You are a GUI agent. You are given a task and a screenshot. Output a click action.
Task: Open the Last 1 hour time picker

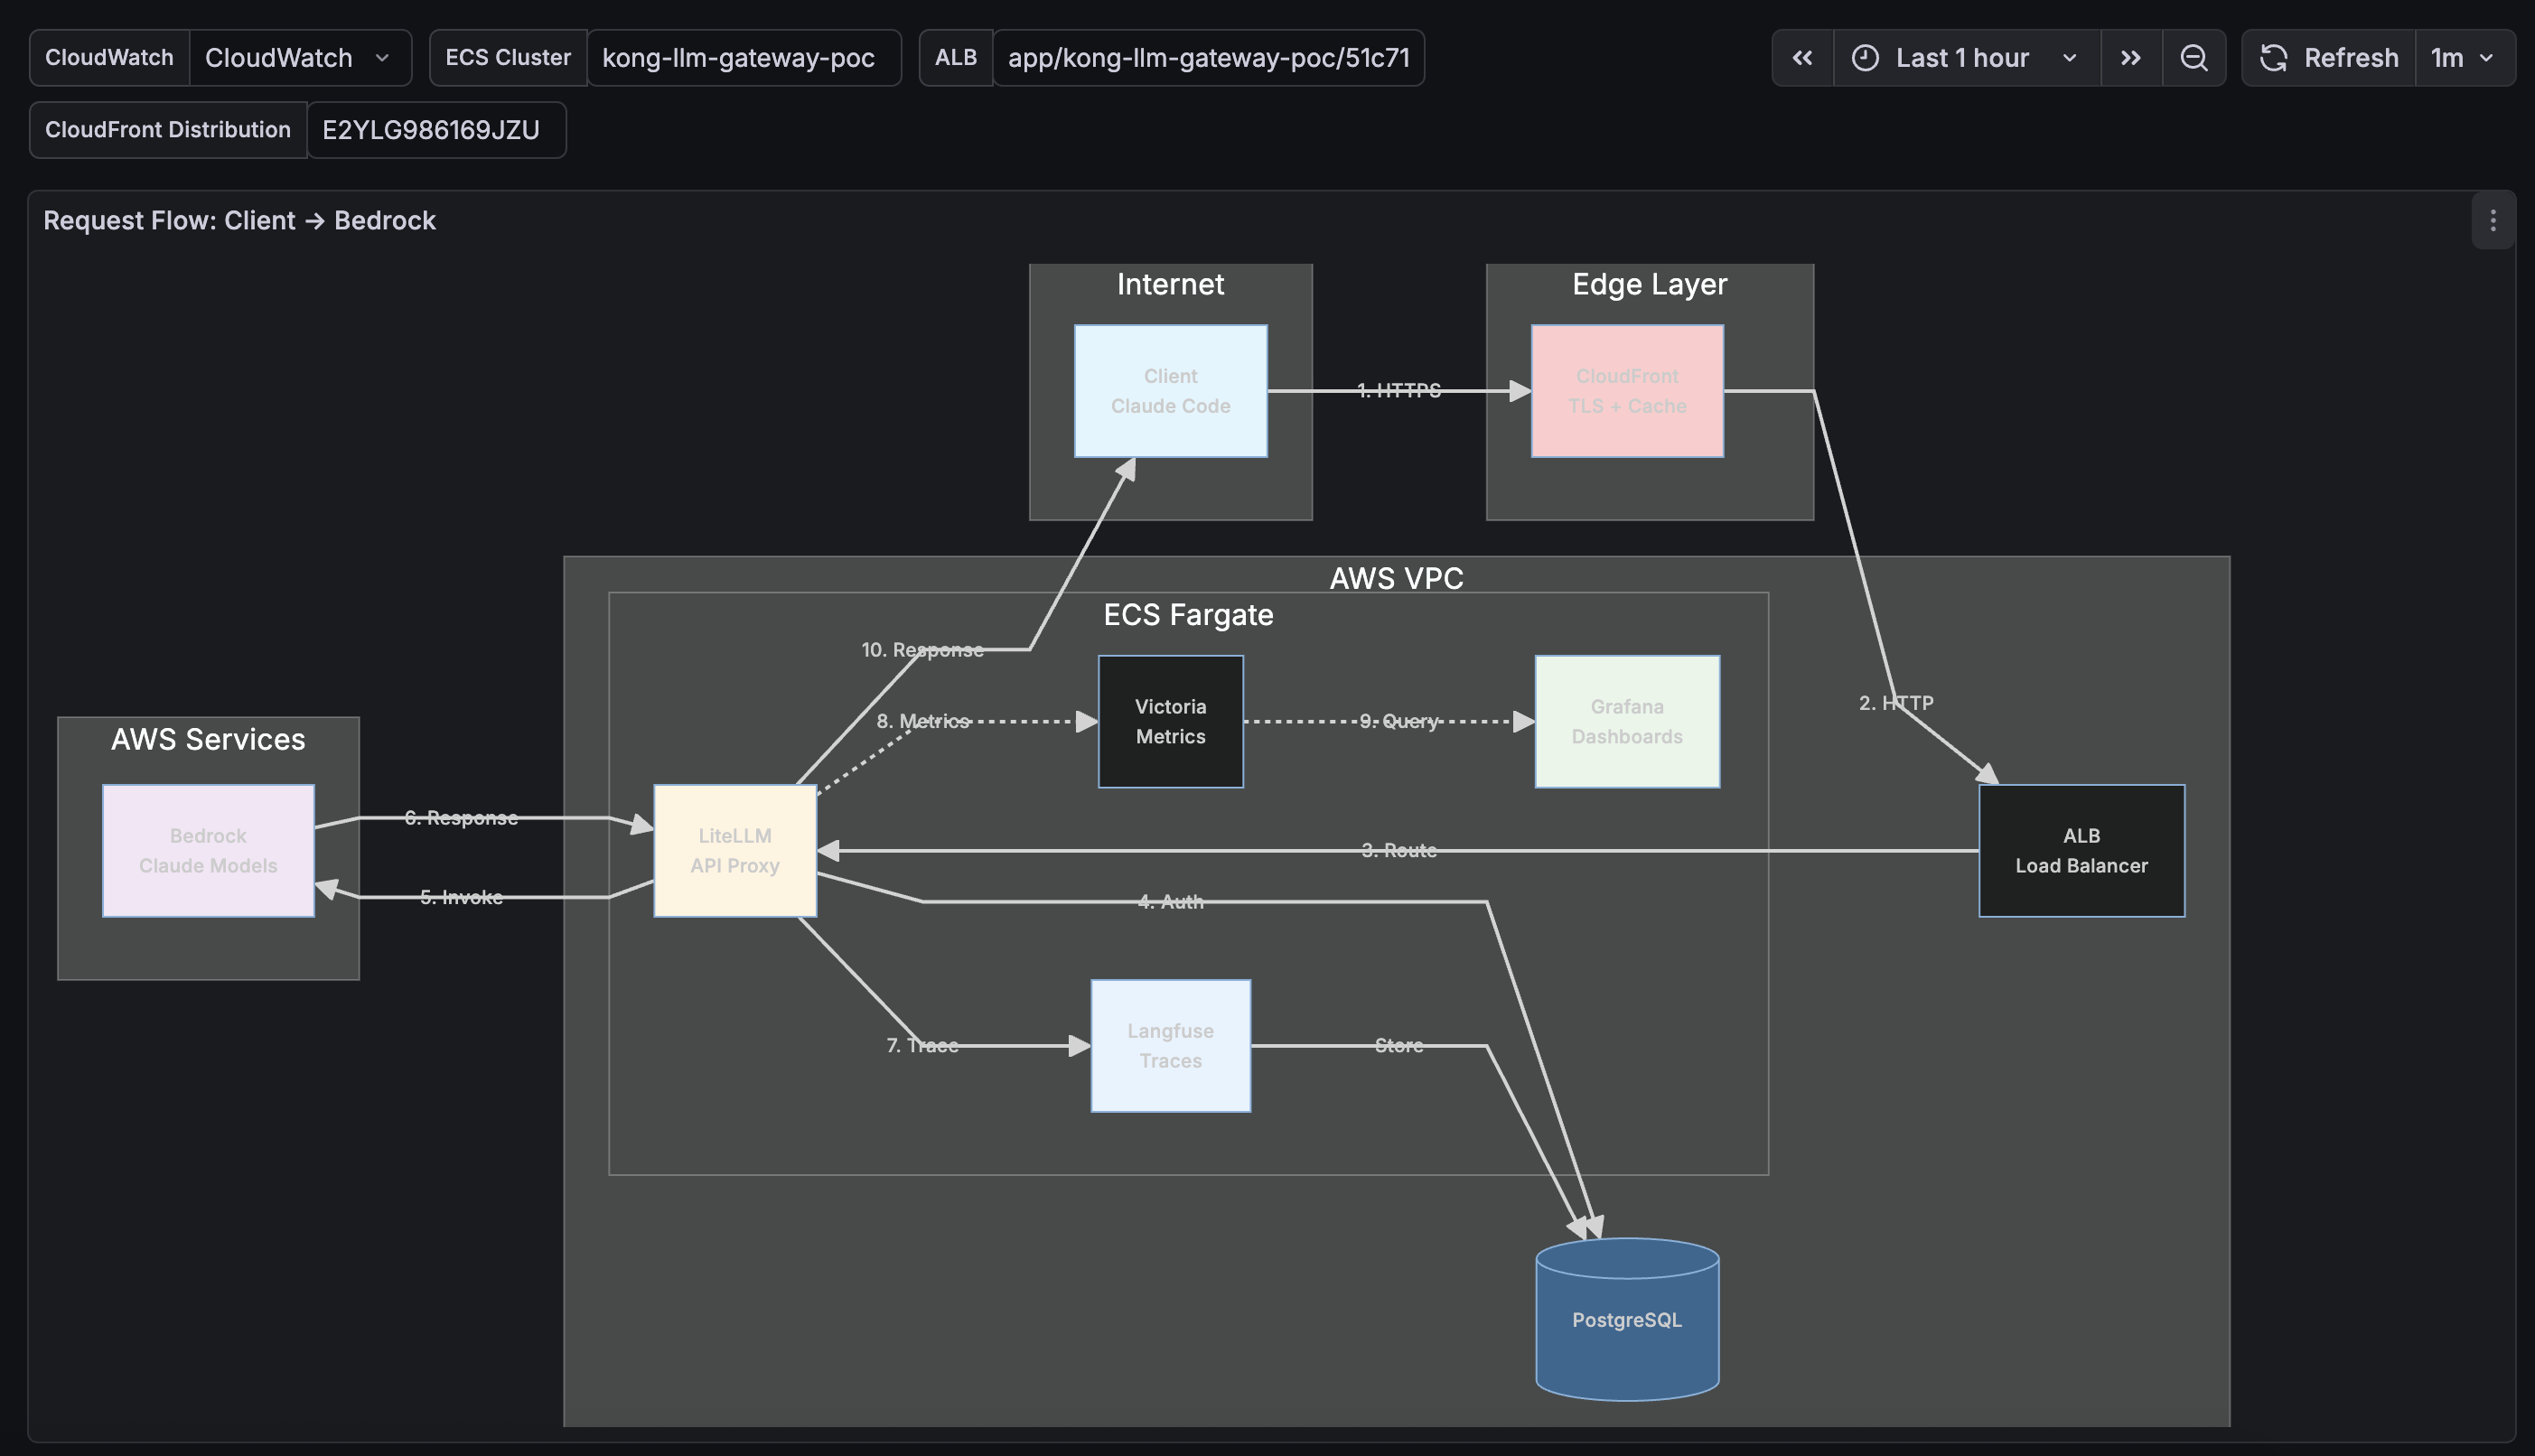[x=1966, y=58]
